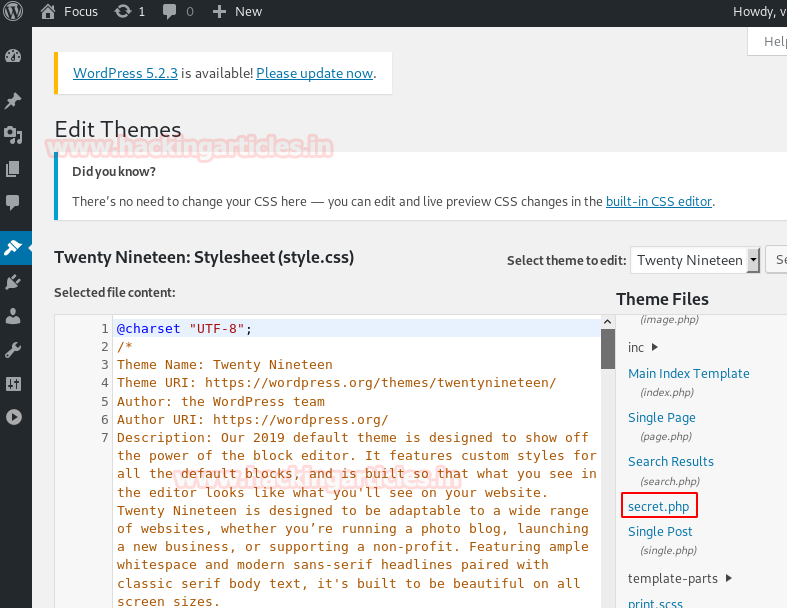Open the Search Results template file
Image resolution: width=787 pixels, height=608 pixels.
671,461
